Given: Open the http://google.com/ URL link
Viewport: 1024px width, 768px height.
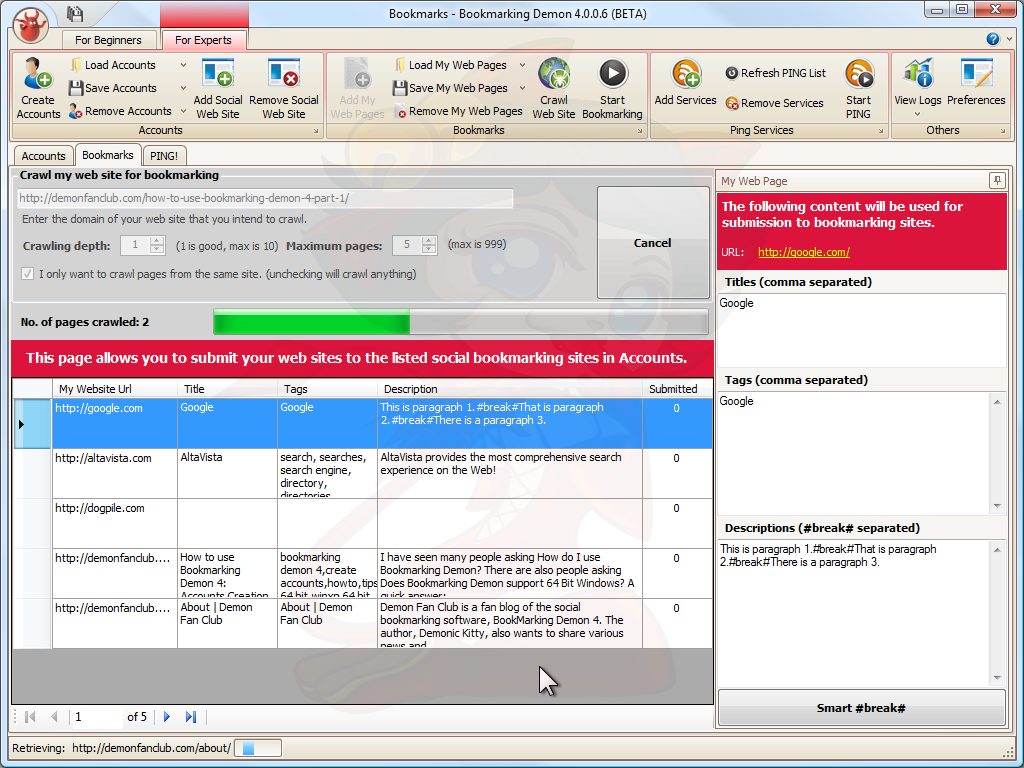Looking at the screenshot, I should tap(804, 252).
